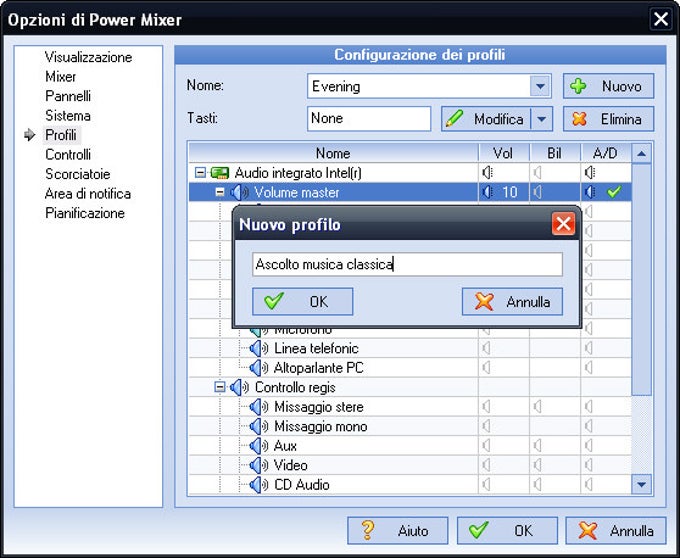The image size is (680, 558).
Task: Click the A/D column header
Action: [606, 153]
